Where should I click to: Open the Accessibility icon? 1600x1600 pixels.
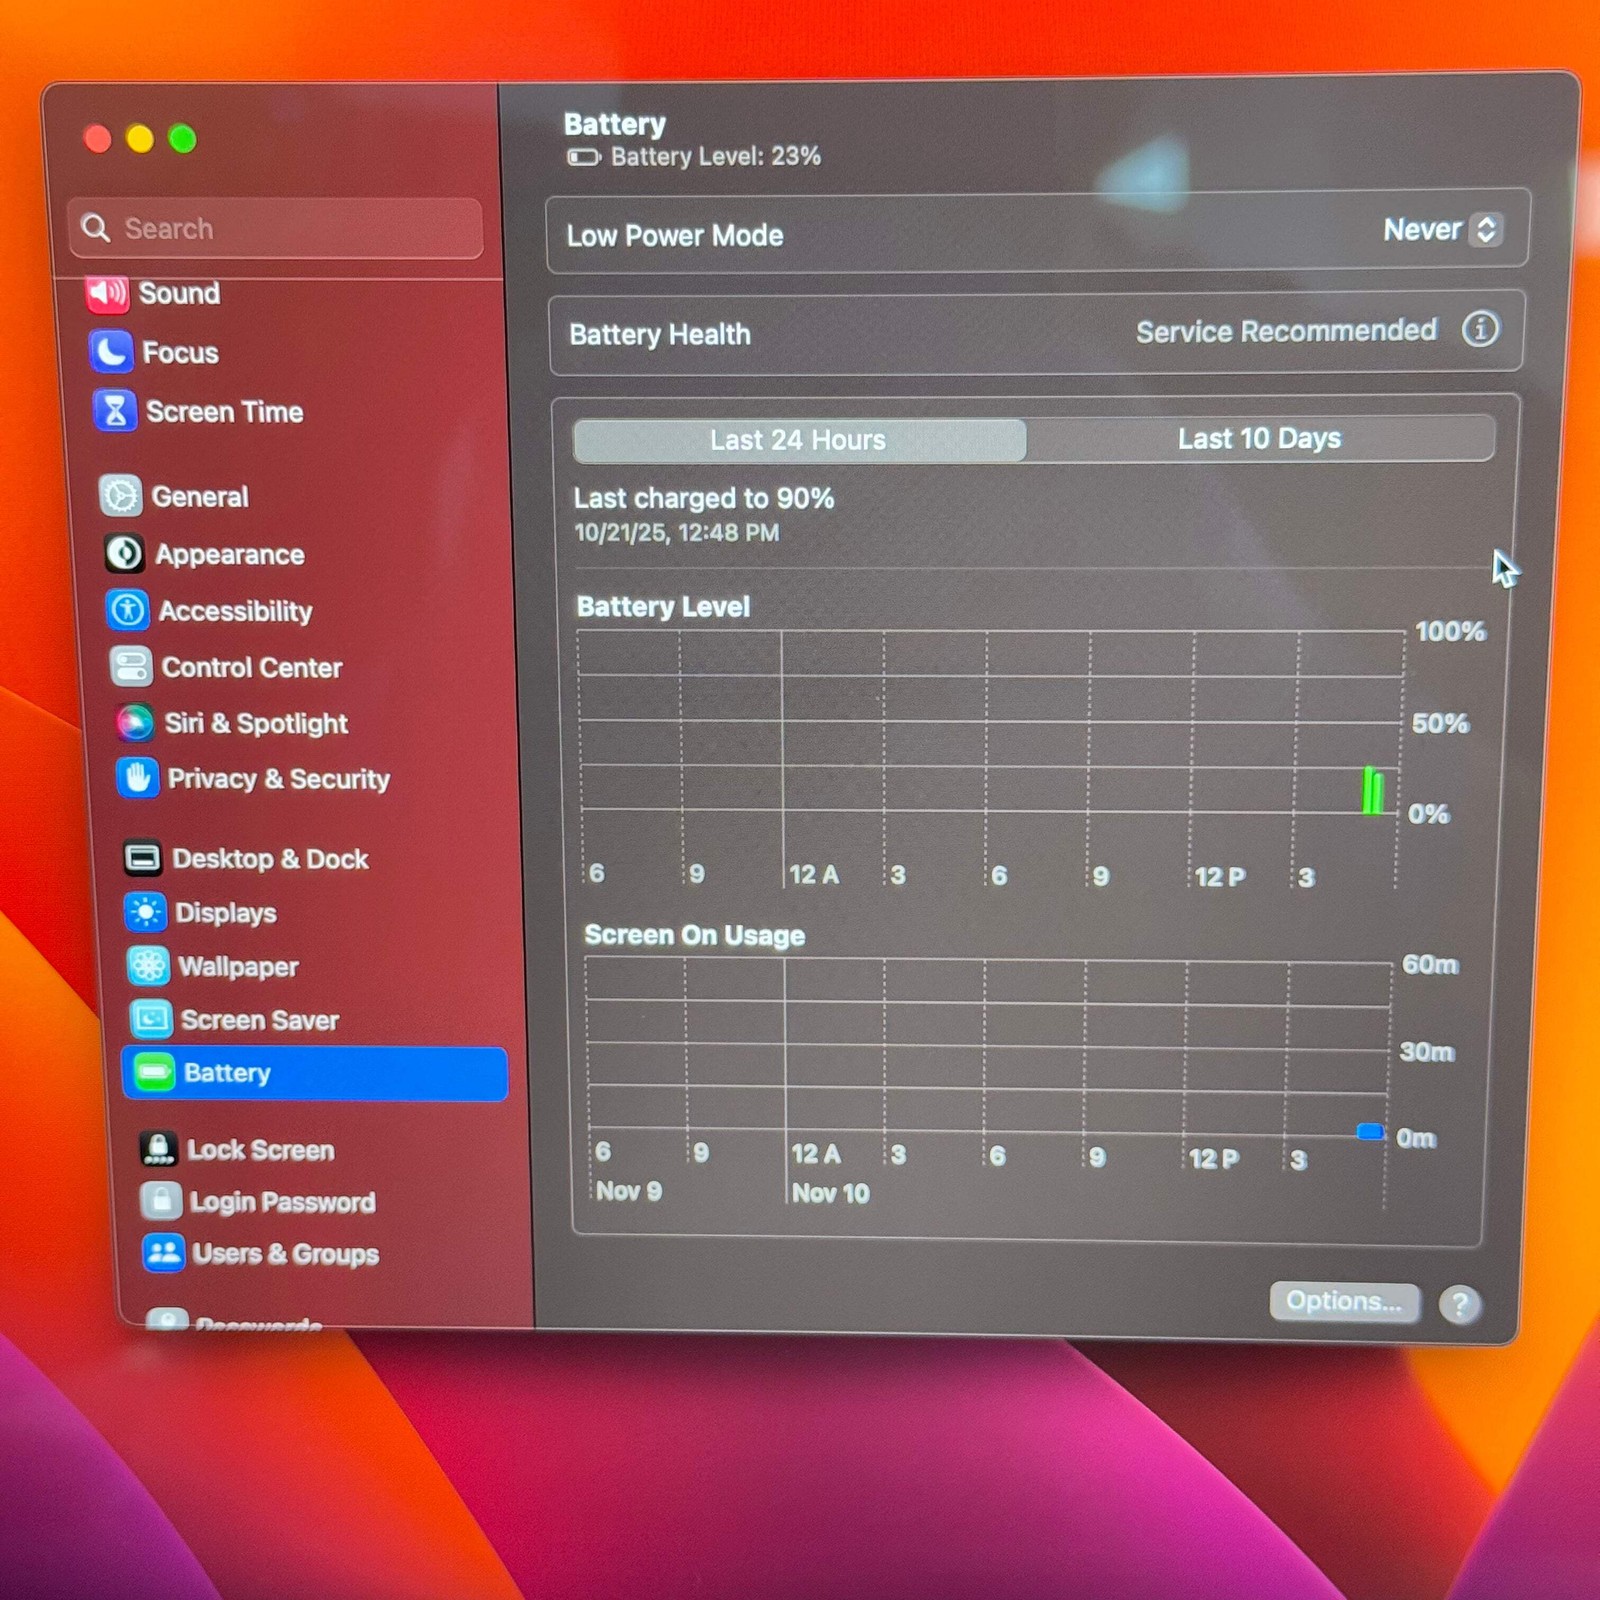coord(128,610)
